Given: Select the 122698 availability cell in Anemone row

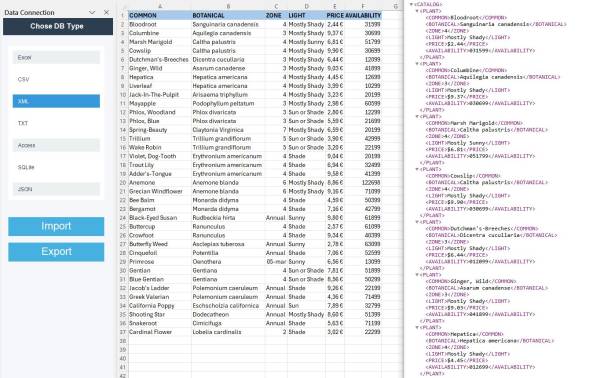Looking at the screenshot, I should (363, 182).
